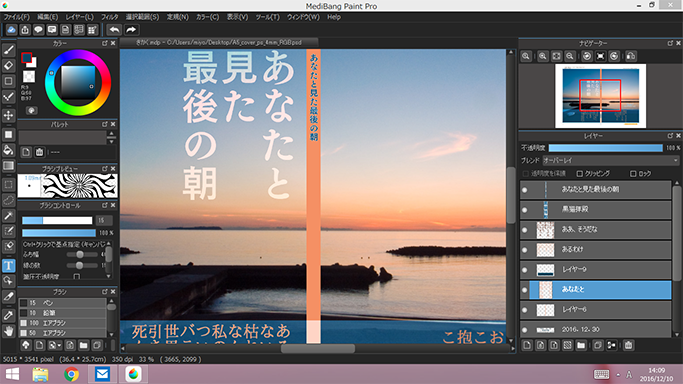Add a layer folder in Layer panel
Viewport: 683px width, 384px height.
pos(581,345)
